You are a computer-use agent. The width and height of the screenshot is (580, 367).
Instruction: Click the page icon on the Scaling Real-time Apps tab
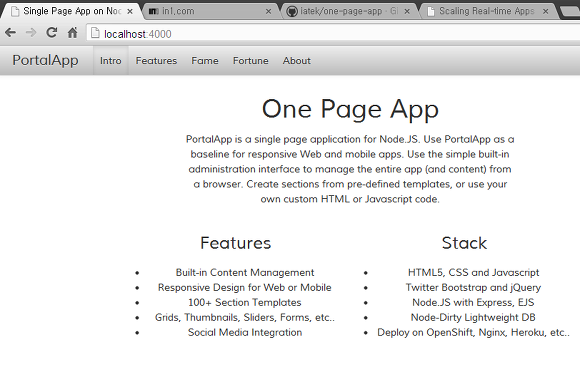tap(431, 11)
